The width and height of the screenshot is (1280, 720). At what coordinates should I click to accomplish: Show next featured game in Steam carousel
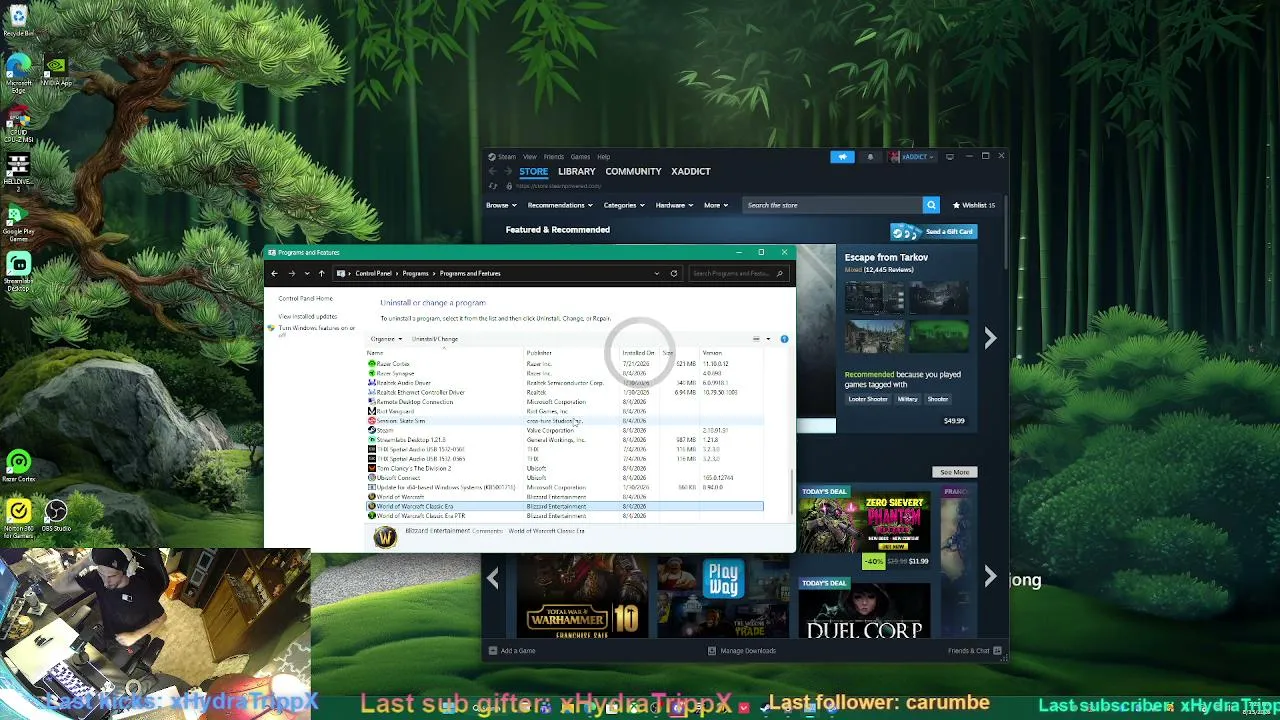click(990, 339)
